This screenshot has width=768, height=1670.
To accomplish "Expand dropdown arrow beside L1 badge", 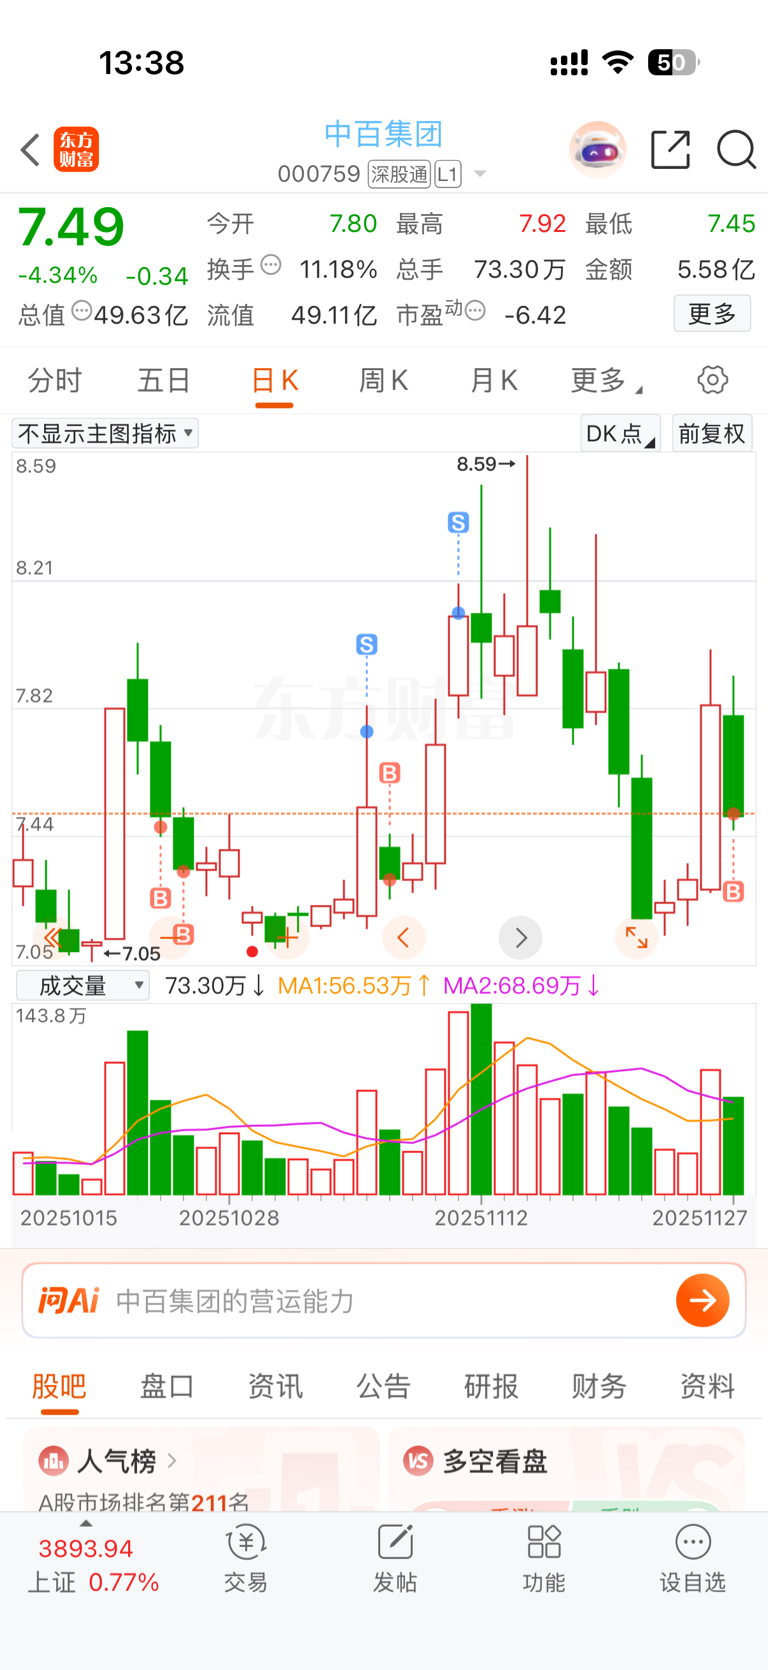I will [480, 174].
